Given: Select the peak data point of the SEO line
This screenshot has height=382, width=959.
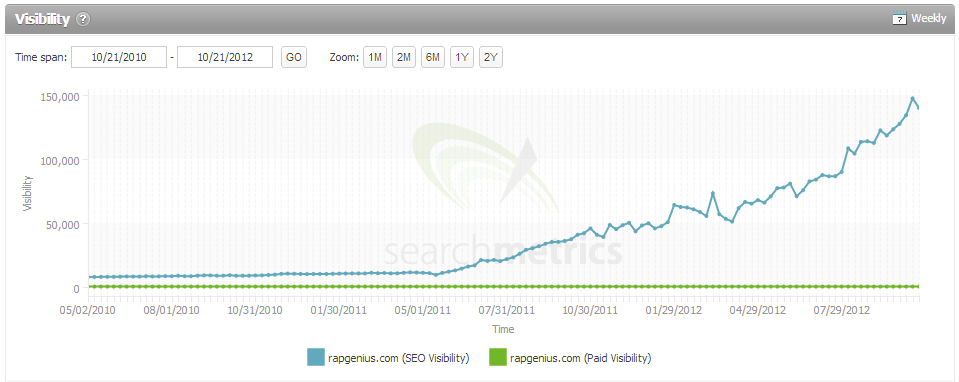Looking at the screenshot, I should click(913, 98).
